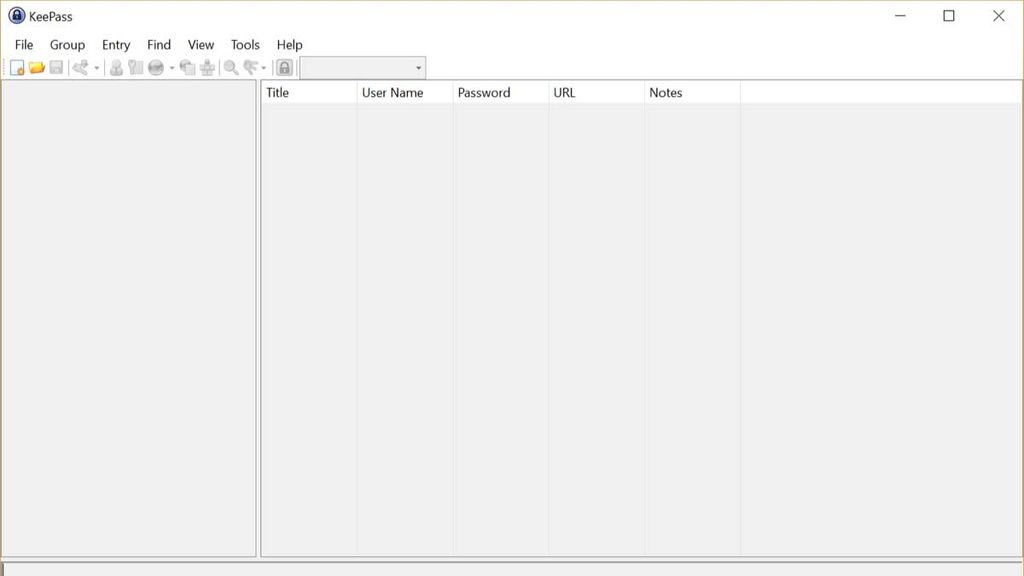Screen dimensions: 1024x576
Task: Create a new database
Action: 17,67
